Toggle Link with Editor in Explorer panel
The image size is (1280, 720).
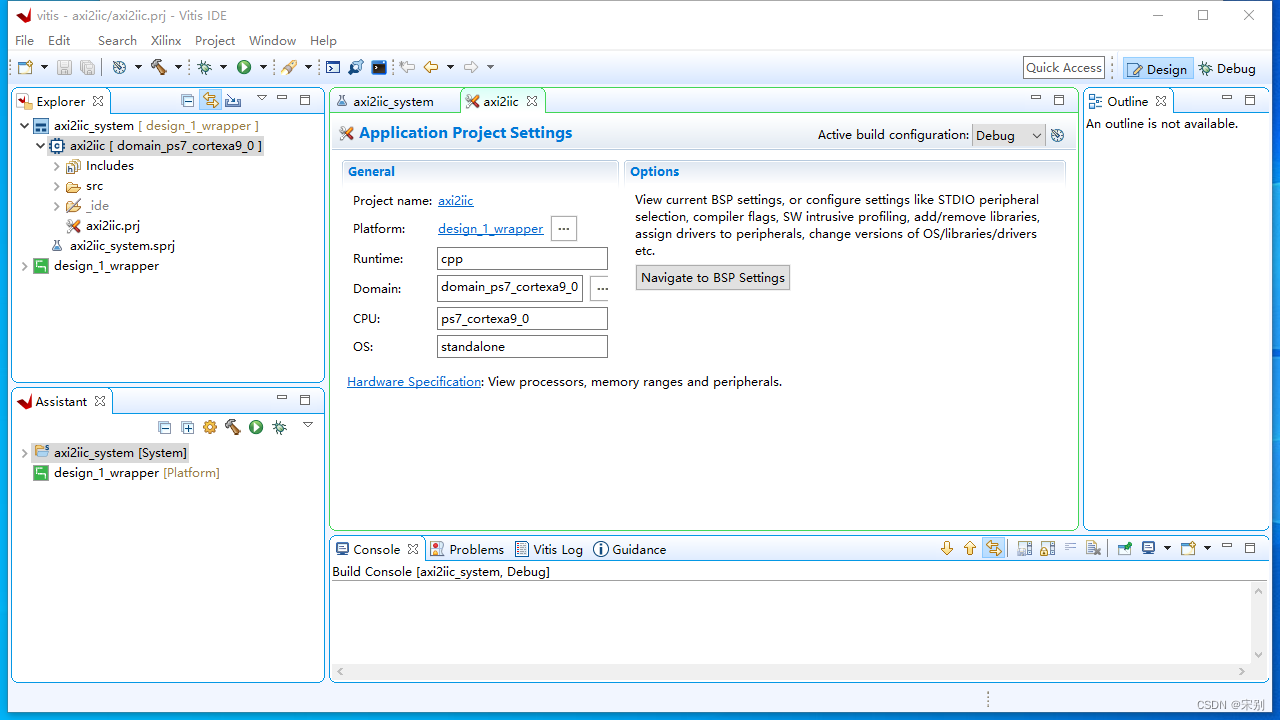tap(210, 100)
